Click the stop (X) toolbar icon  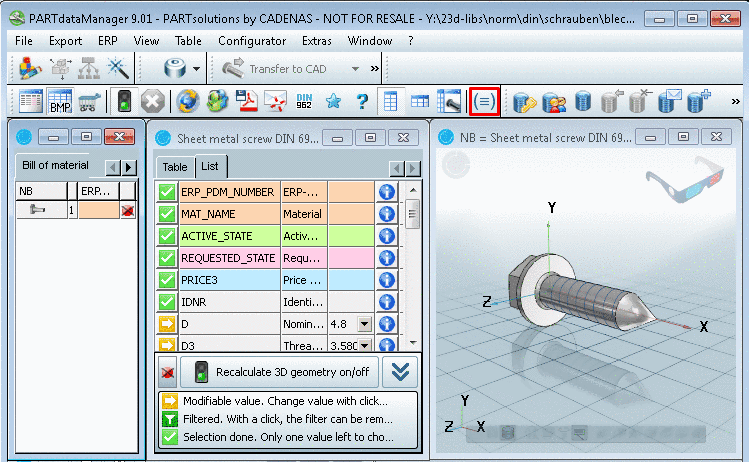(x=153, y=101)
